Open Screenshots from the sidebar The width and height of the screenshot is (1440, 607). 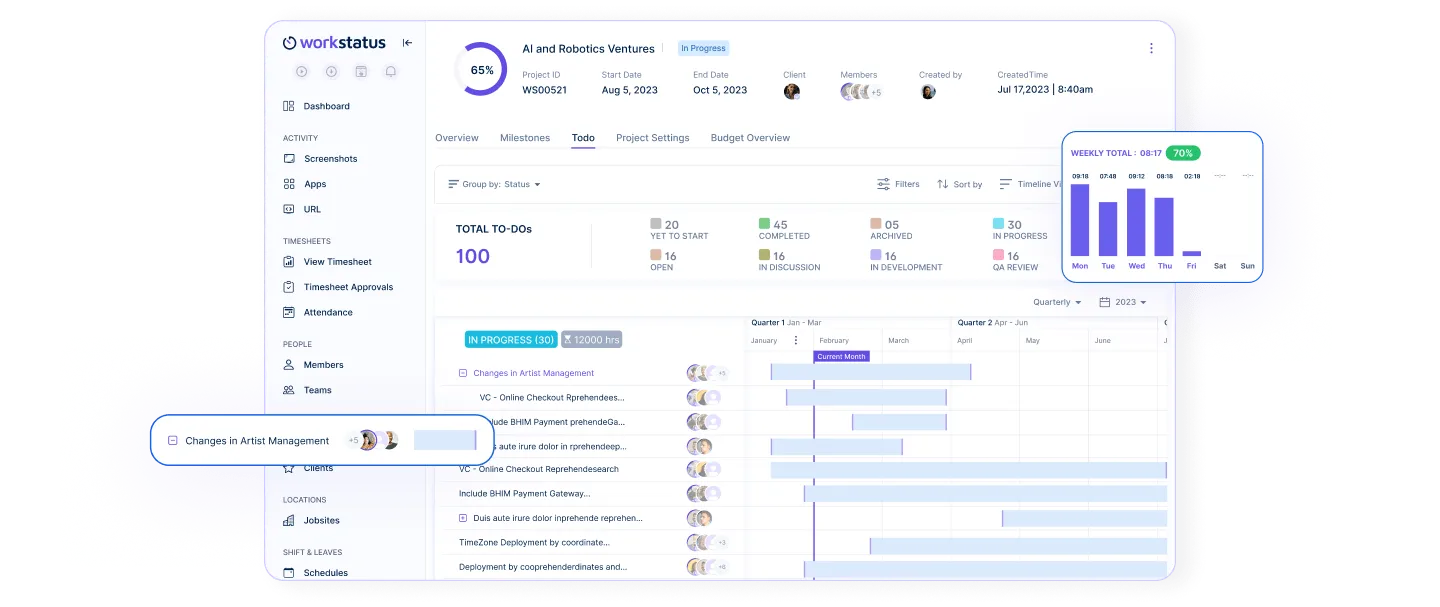point(330,159)
